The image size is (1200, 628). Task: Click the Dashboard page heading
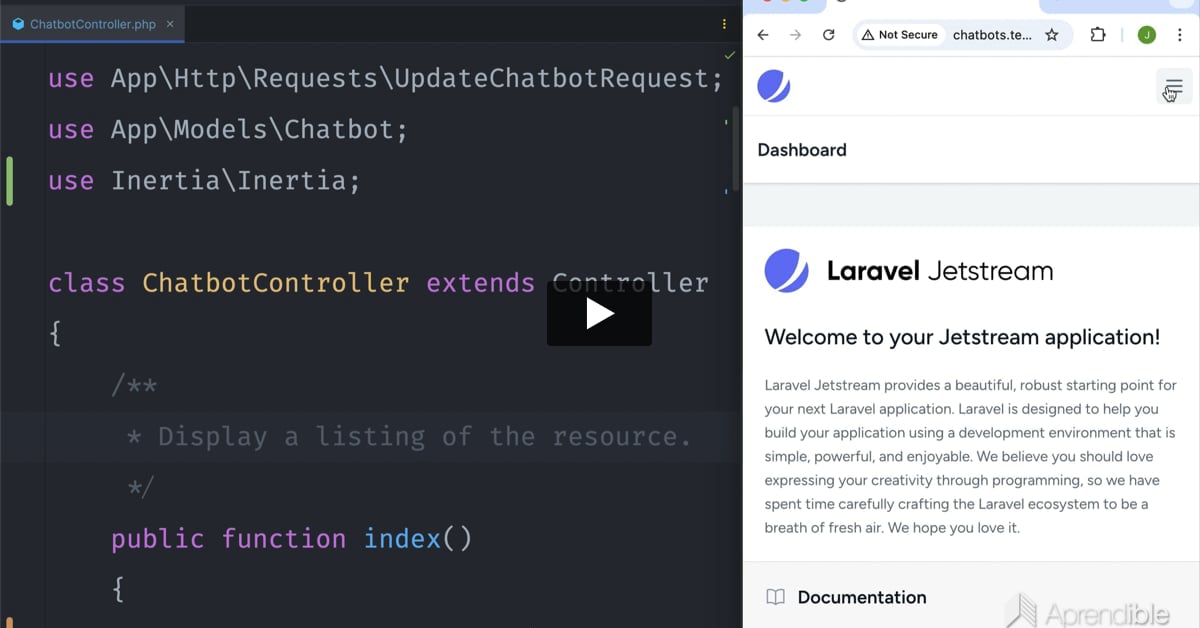[x=802, y=150]
